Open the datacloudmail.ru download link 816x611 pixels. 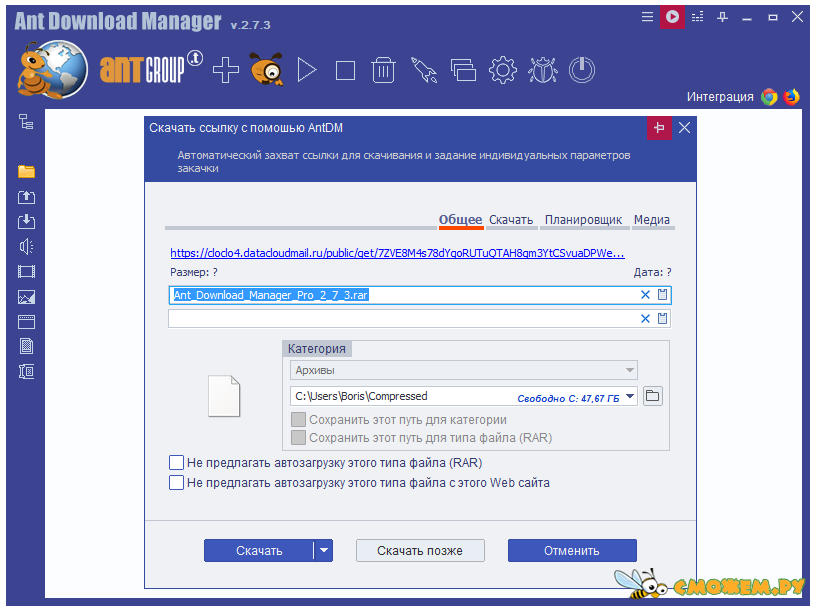(397, 253)
